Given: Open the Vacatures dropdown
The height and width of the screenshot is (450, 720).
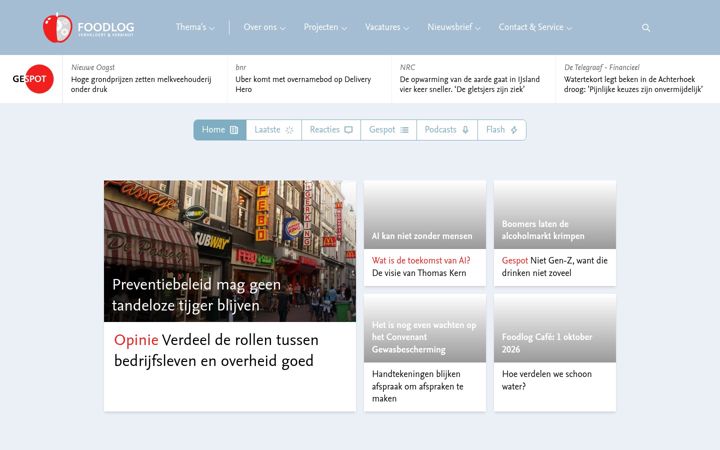Looking at the screenshot, I should (x=387, y=27).
